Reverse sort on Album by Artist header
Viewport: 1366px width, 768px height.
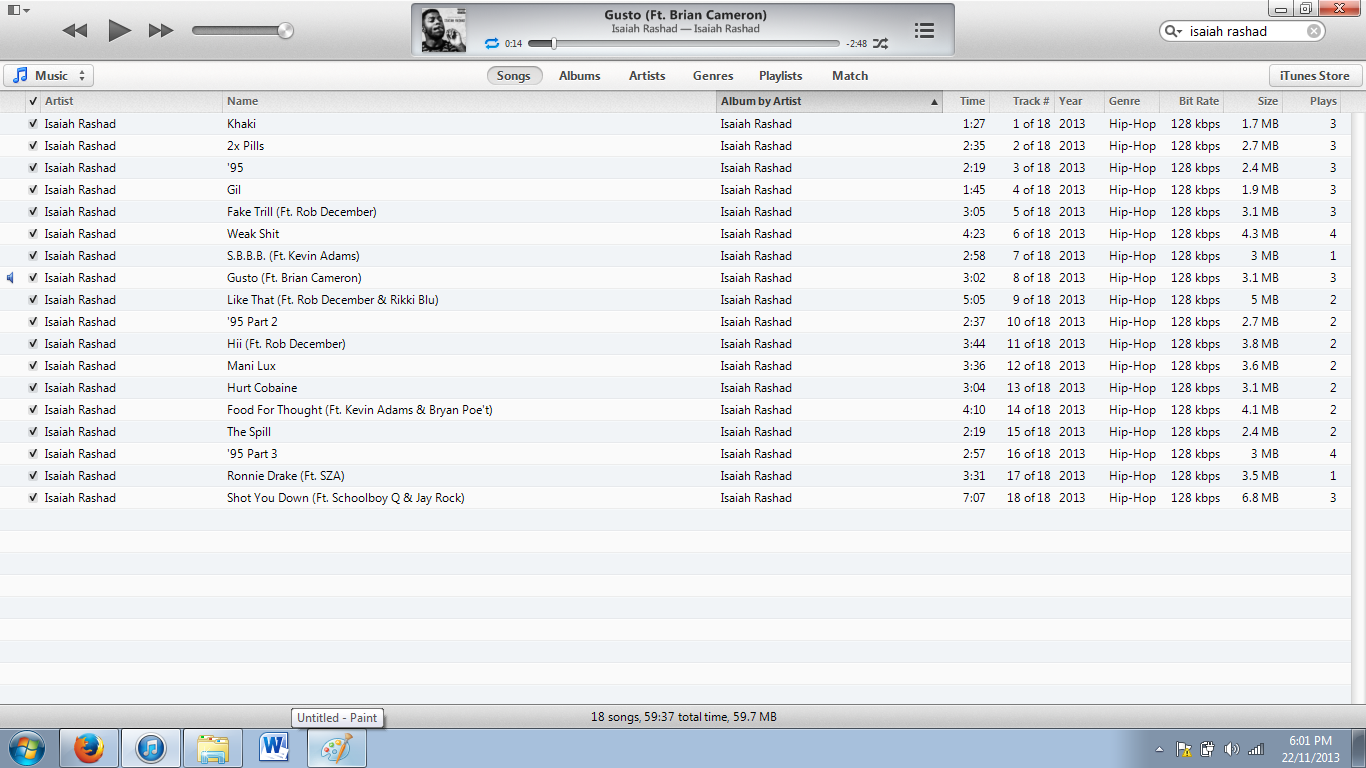(x=829, y=101)
